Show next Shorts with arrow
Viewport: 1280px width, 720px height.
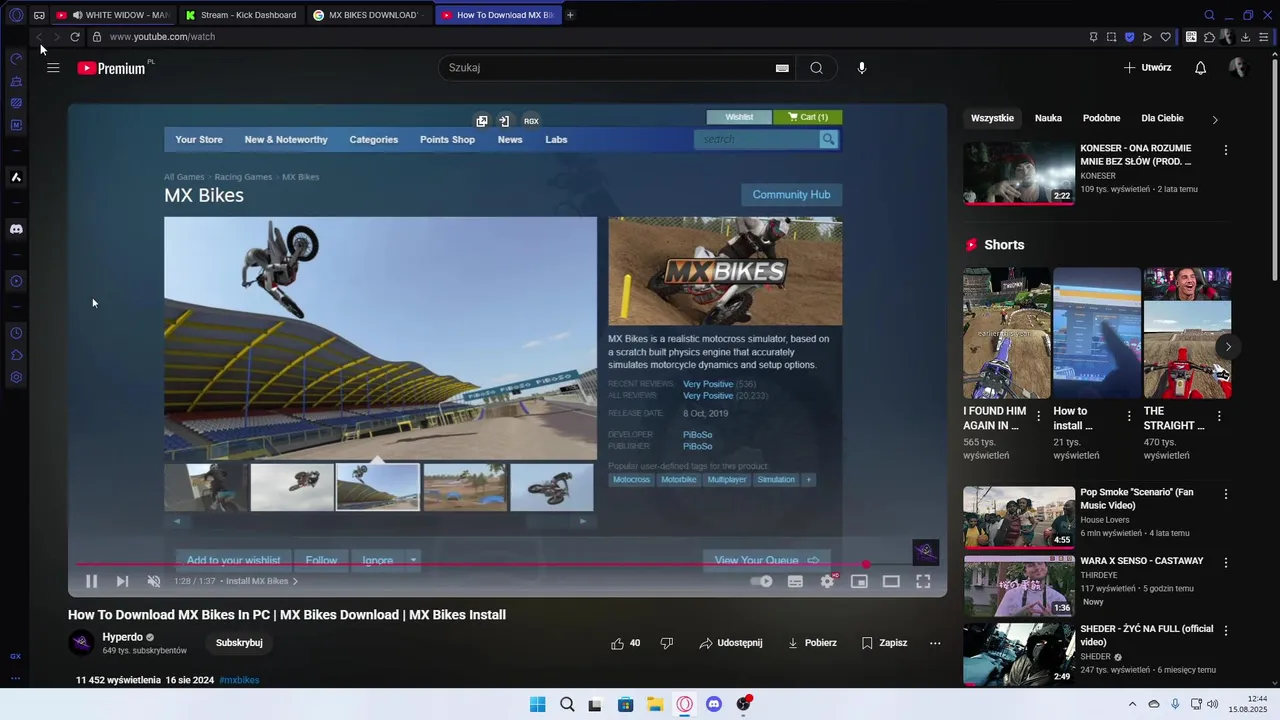coord(1228,347)
